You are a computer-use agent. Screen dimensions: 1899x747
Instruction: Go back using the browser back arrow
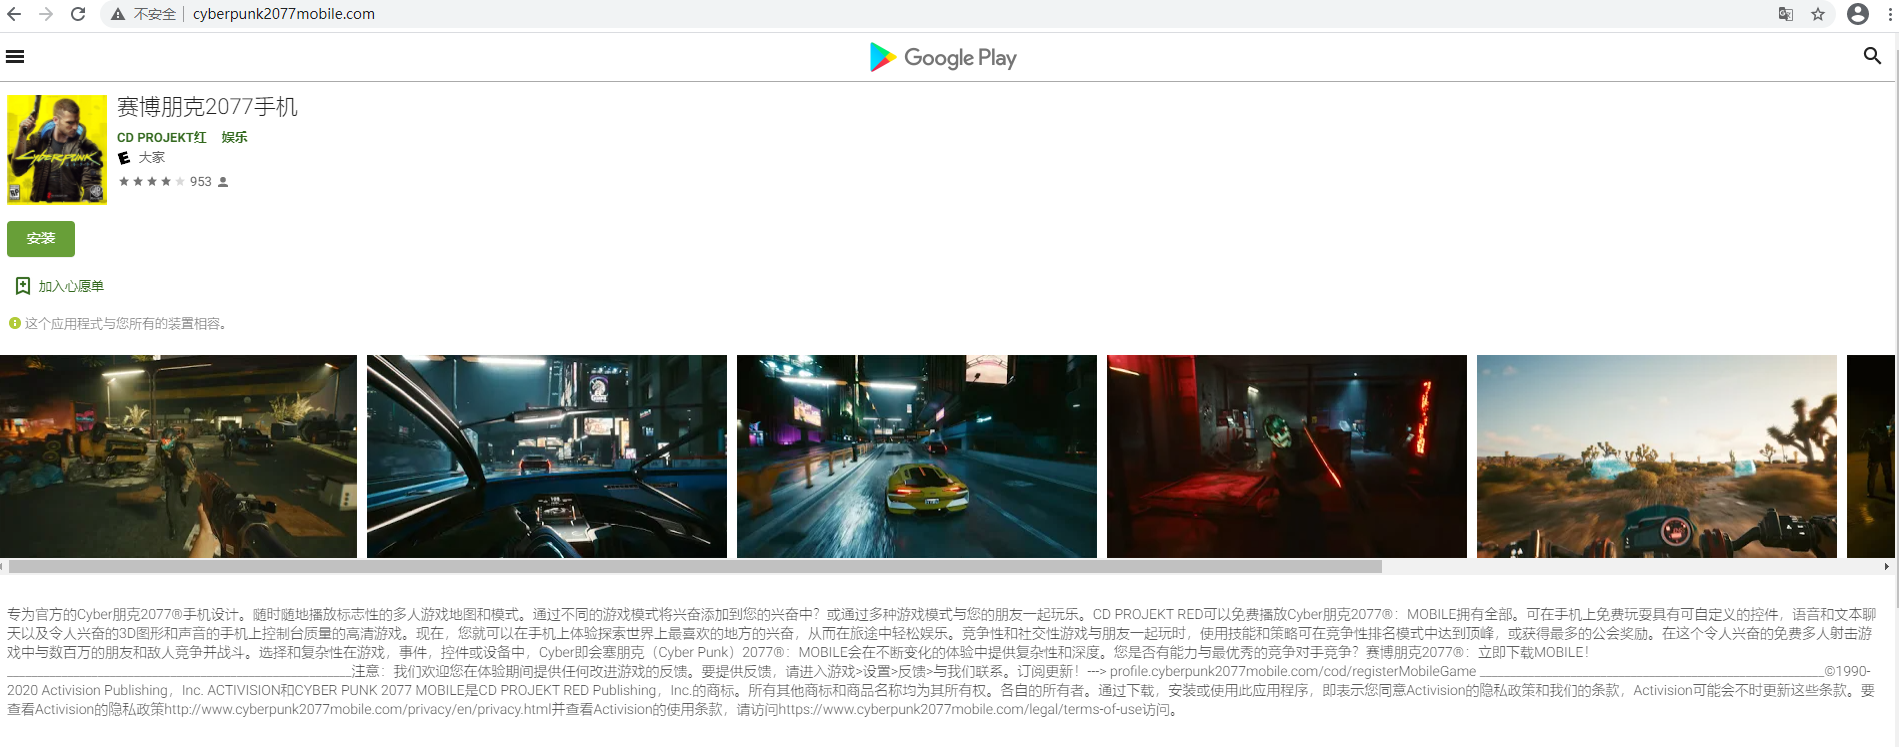14,14
